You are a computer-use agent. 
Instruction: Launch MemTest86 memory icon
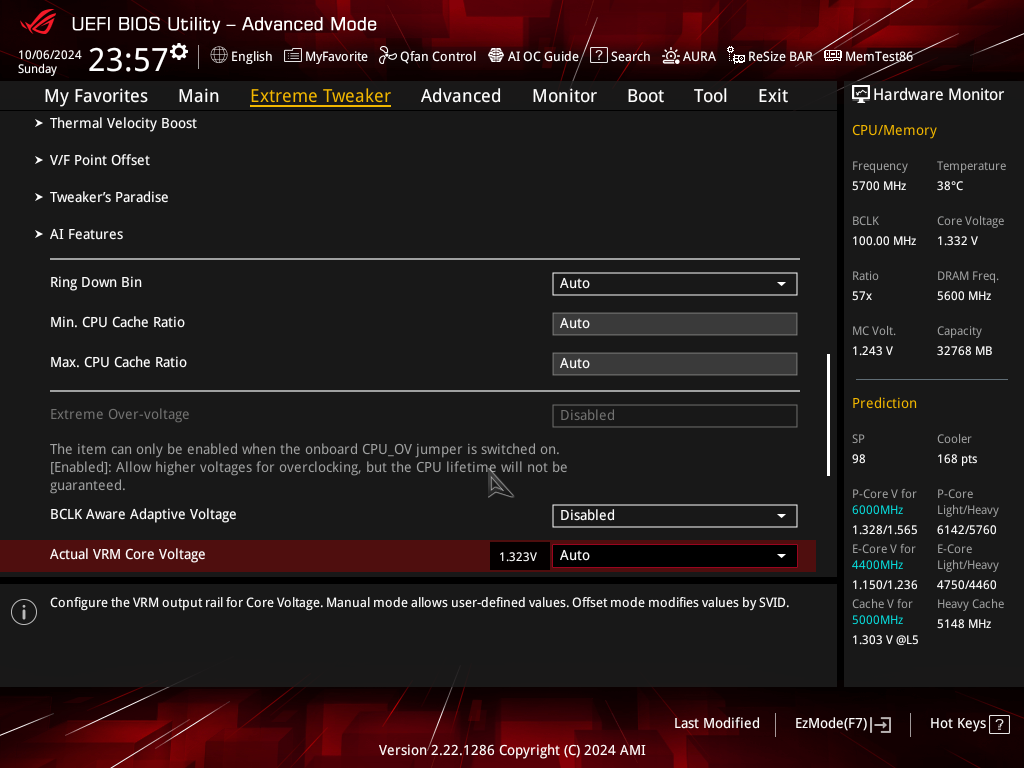click(x=833, y=56)
